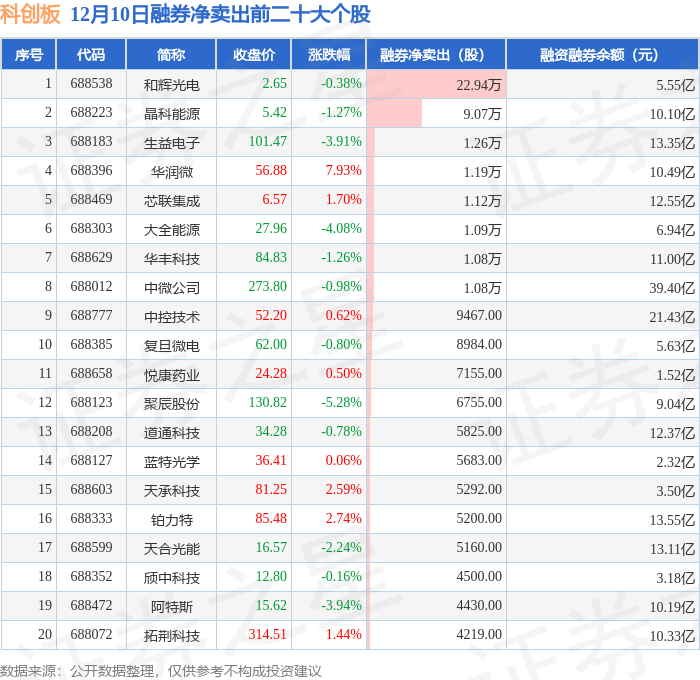Image resolution: width=700 pixels, height=680 pixels.
Task: Select stock name 蓝特光学
Action: click(x=171, y=462)
